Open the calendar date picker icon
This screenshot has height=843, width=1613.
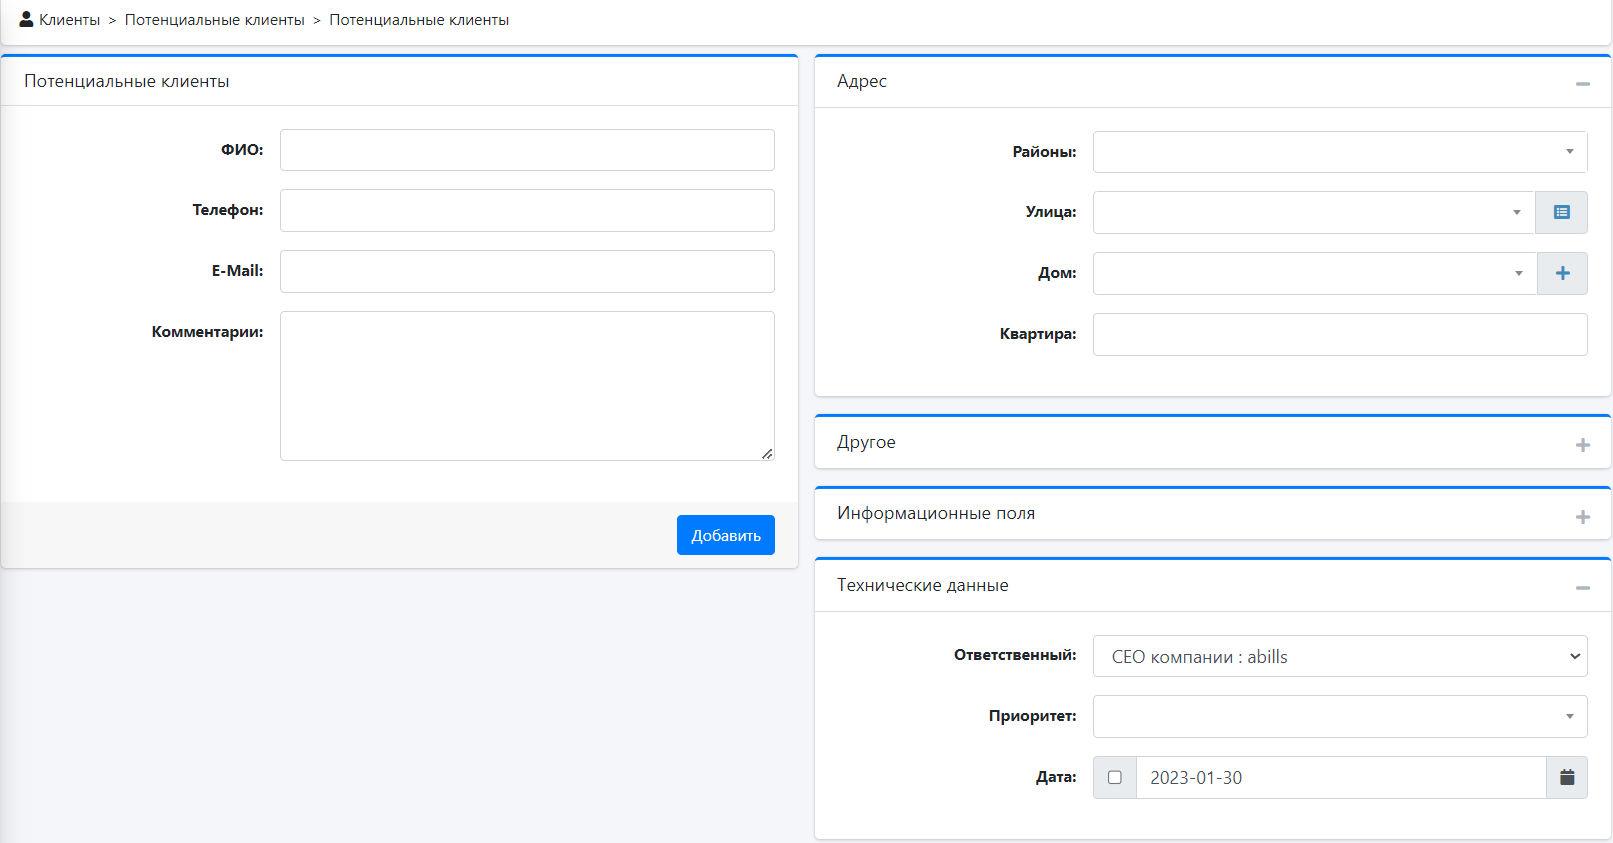pos(1566,777)
